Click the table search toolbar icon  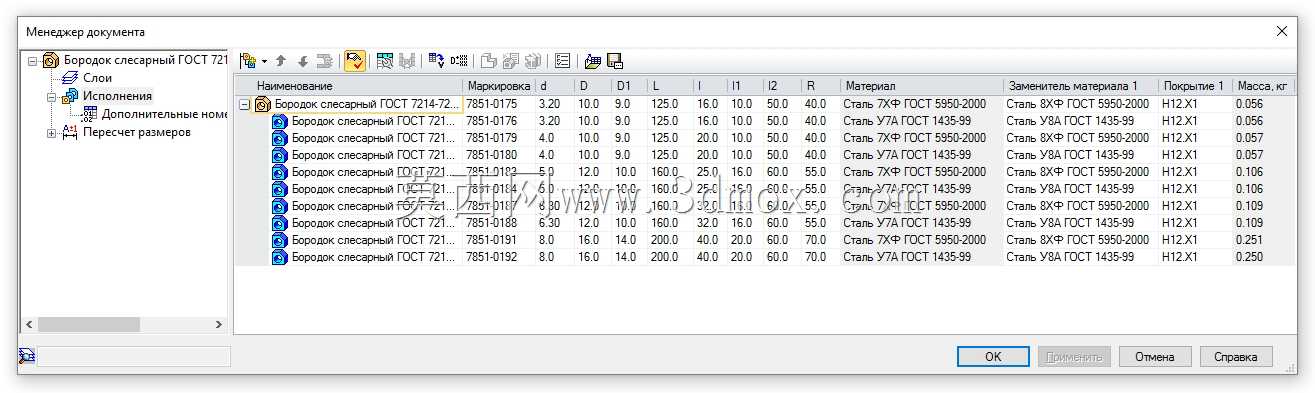coord(385,61)
